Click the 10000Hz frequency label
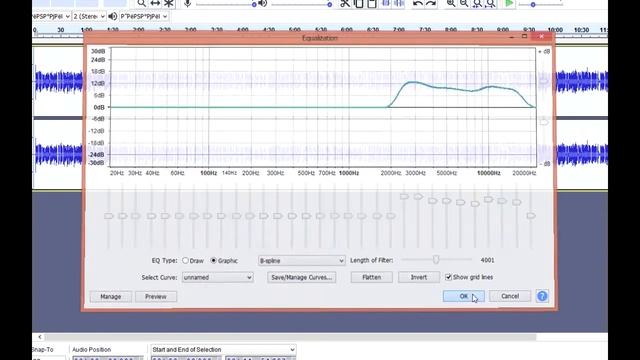Image resolution: width=640 pixels, height=360 pixels. [x=489, y=173]
